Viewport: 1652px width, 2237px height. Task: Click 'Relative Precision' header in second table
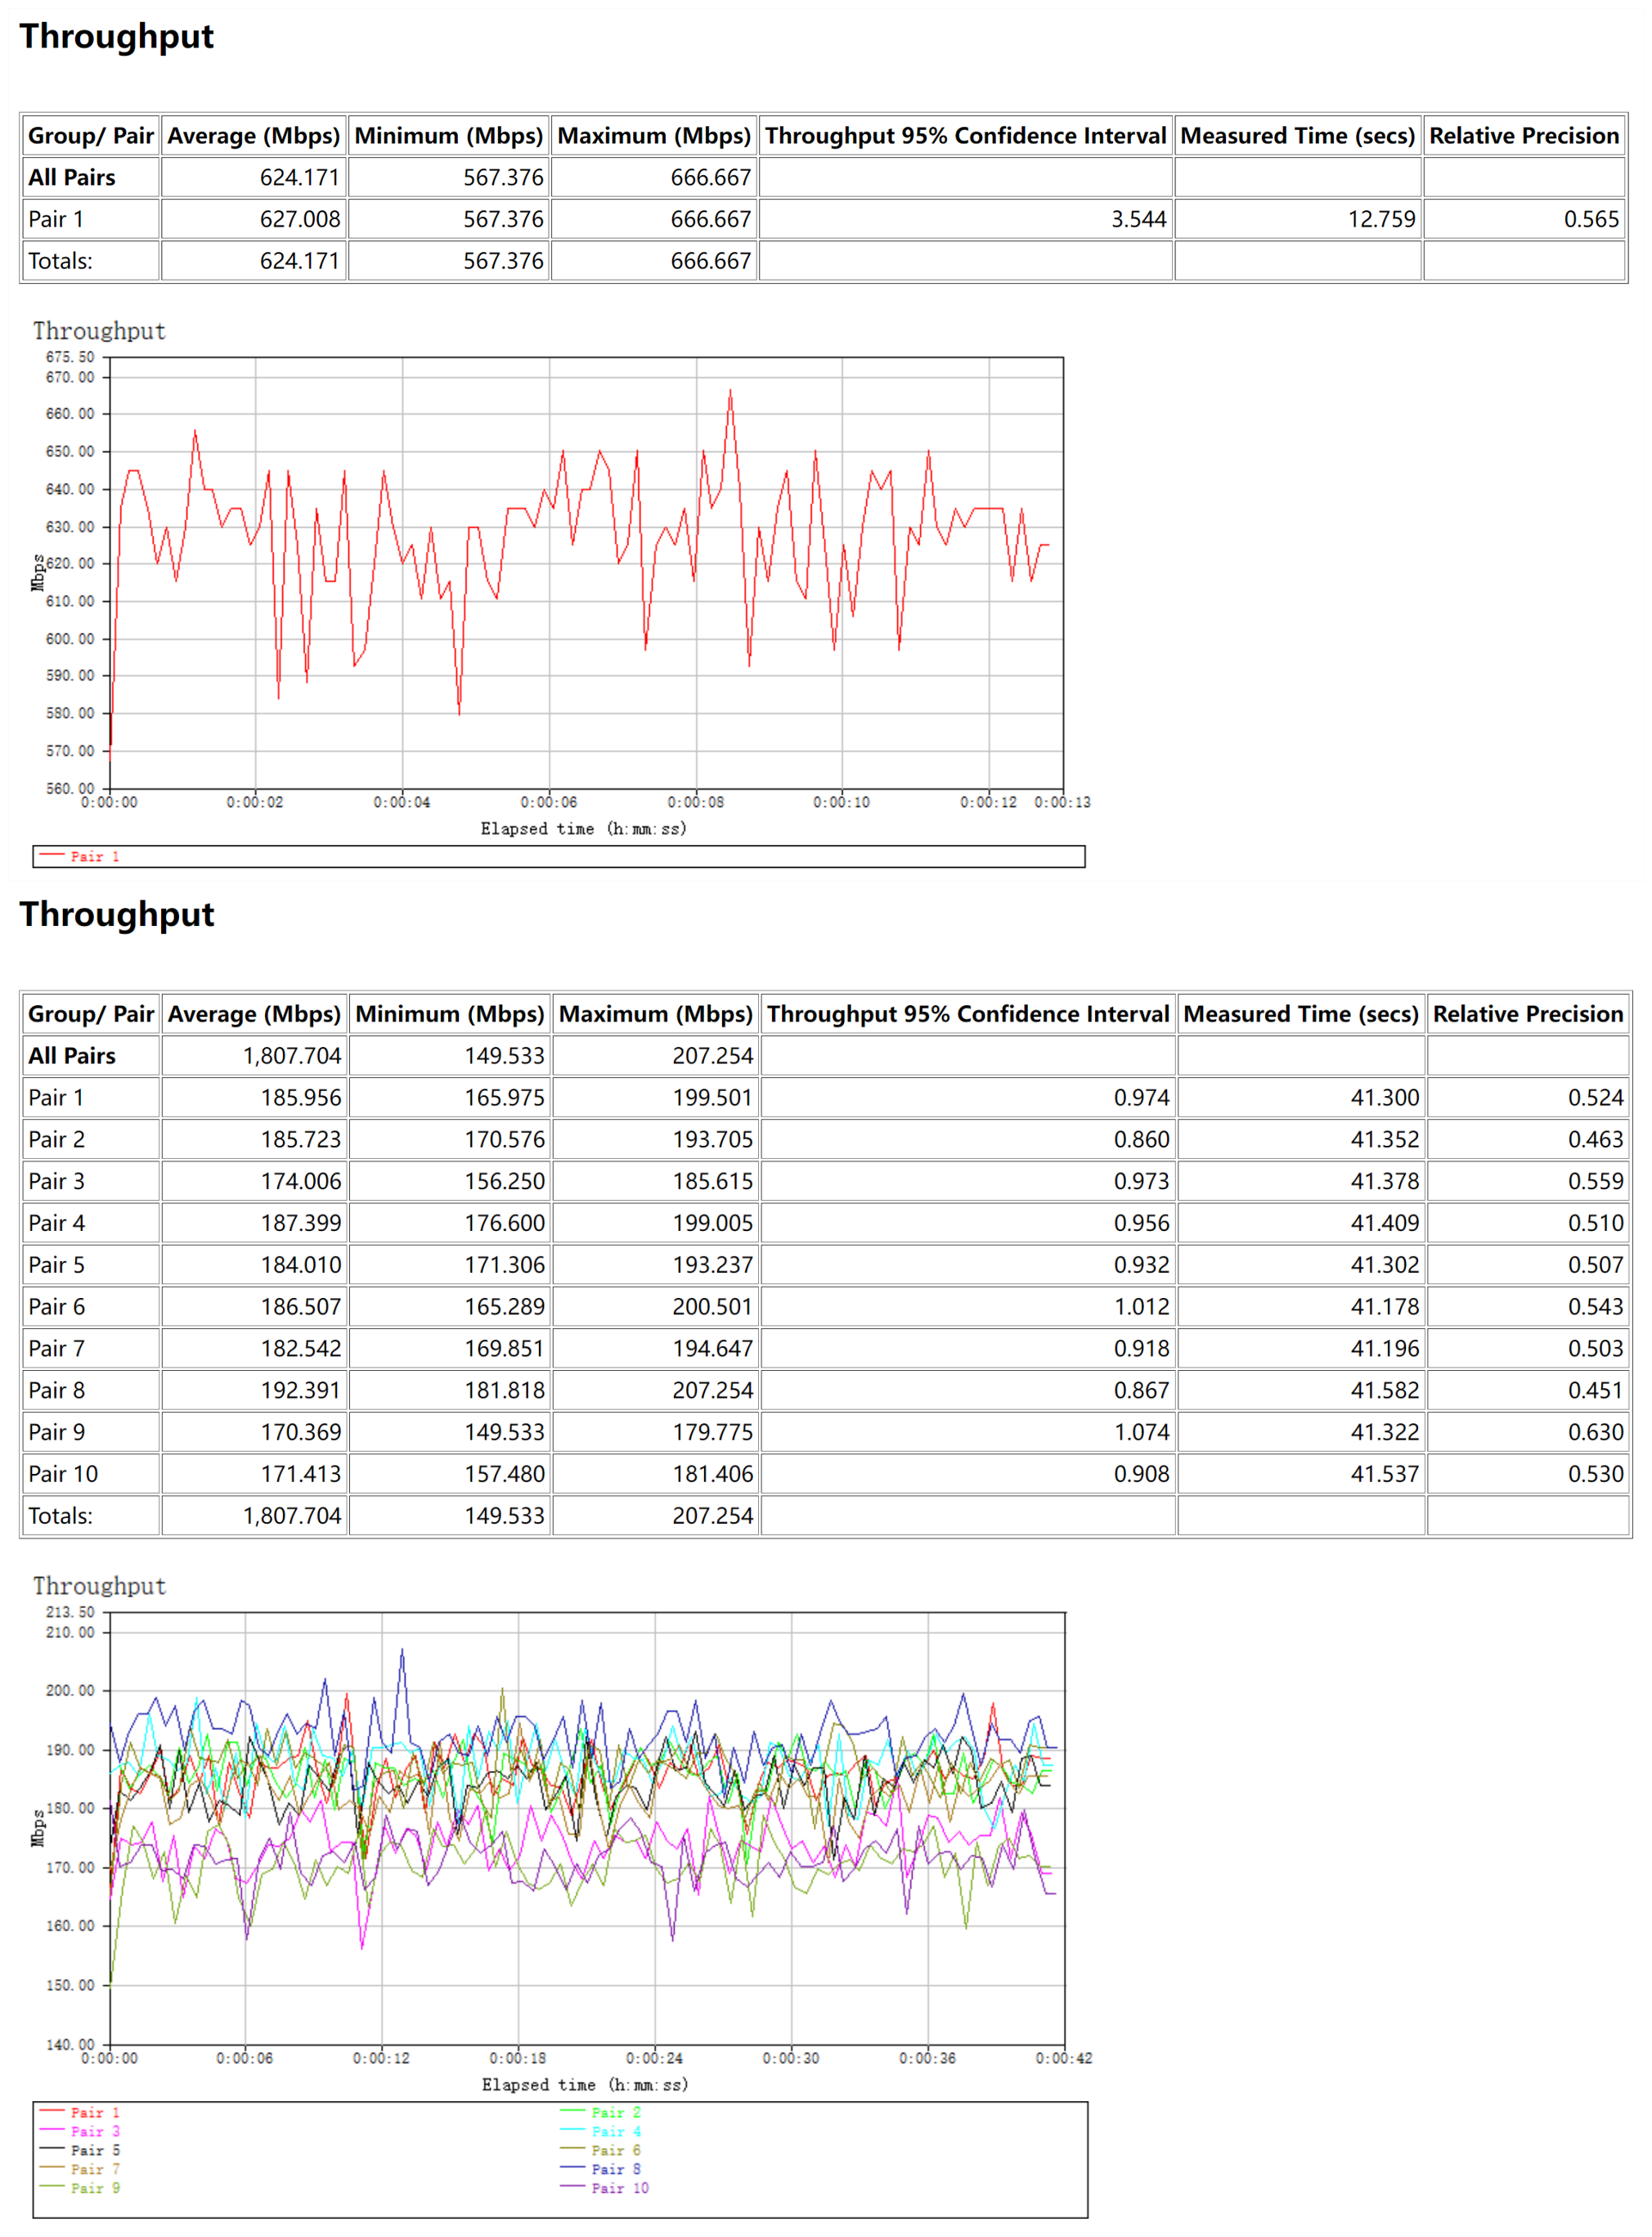[x=1527, y=1014]
